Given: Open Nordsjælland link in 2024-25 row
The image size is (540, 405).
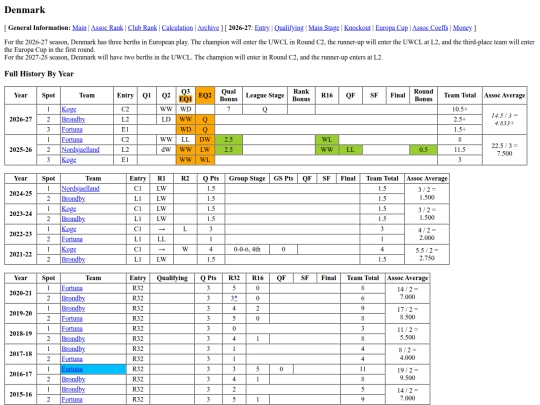Looking at the screenshot, I should [80, 189].
